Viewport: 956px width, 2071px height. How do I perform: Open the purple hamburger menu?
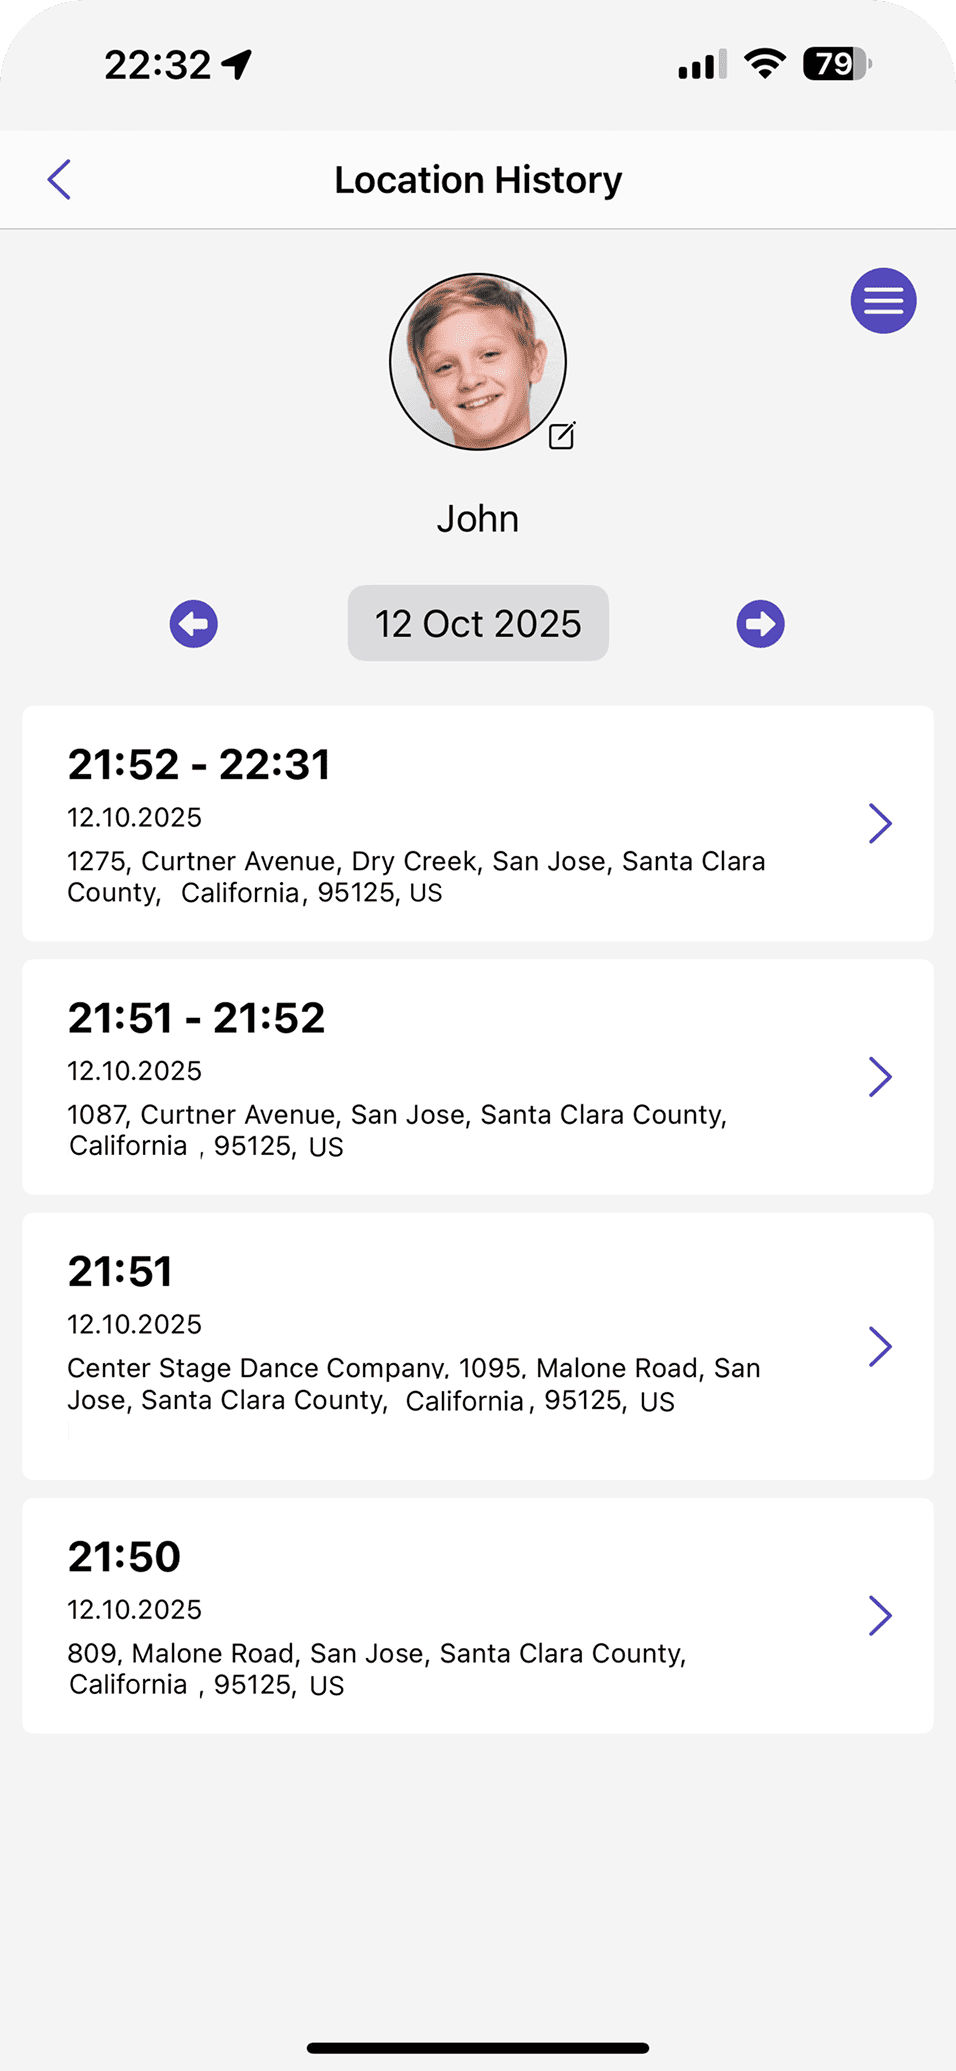[x=883, y=301]
